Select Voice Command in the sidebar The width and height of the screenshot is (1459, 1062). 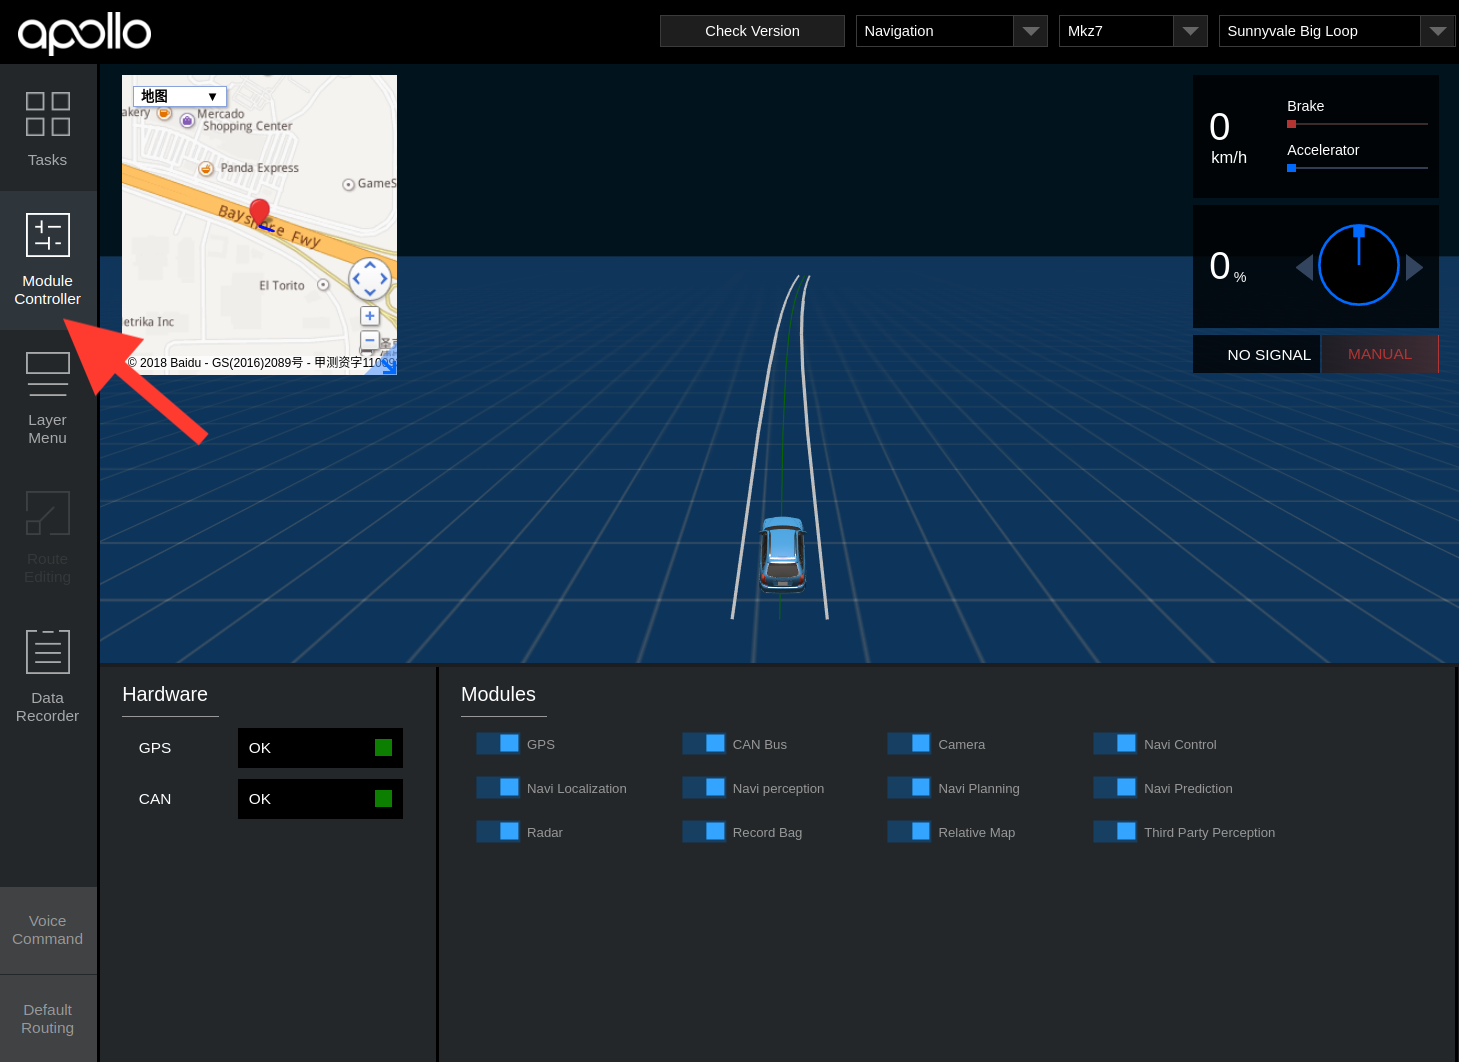[x=47, y=930]
